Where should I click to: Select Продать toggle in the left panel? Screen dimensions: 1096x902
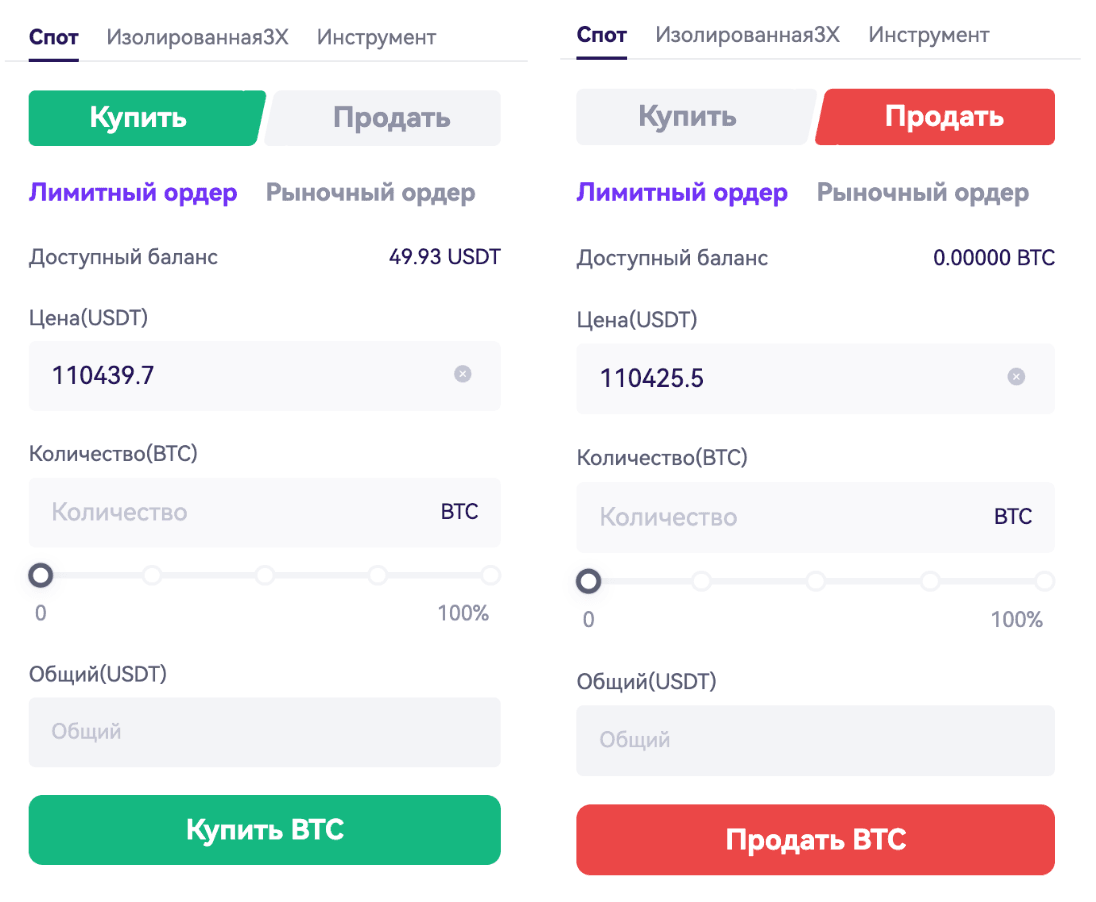383,117
